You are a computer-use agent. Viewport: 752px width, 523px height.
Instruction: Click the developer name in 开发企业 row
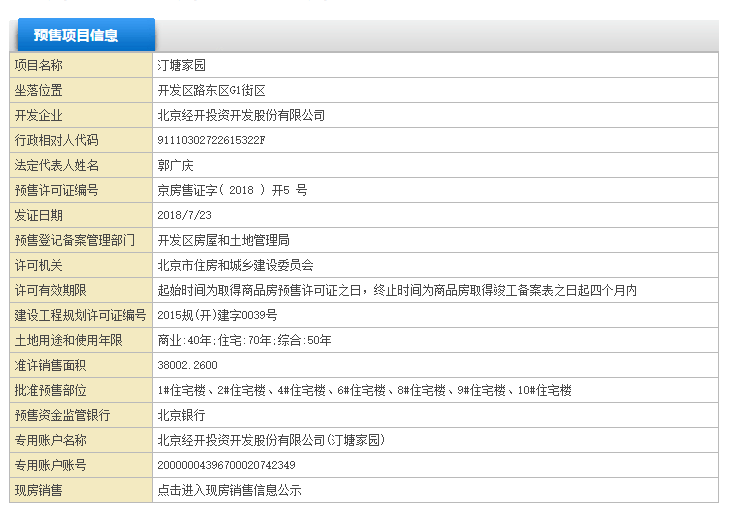[241, 115]
